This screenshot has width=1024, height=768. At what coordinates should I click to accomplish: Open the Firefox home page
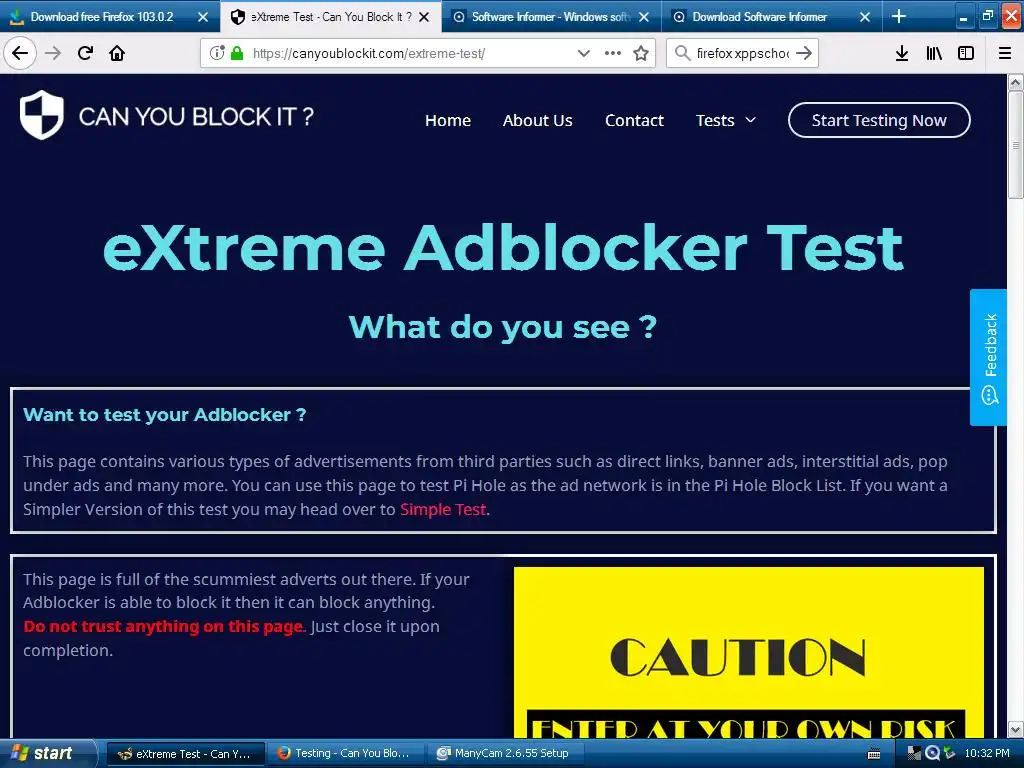click(117, 53)
